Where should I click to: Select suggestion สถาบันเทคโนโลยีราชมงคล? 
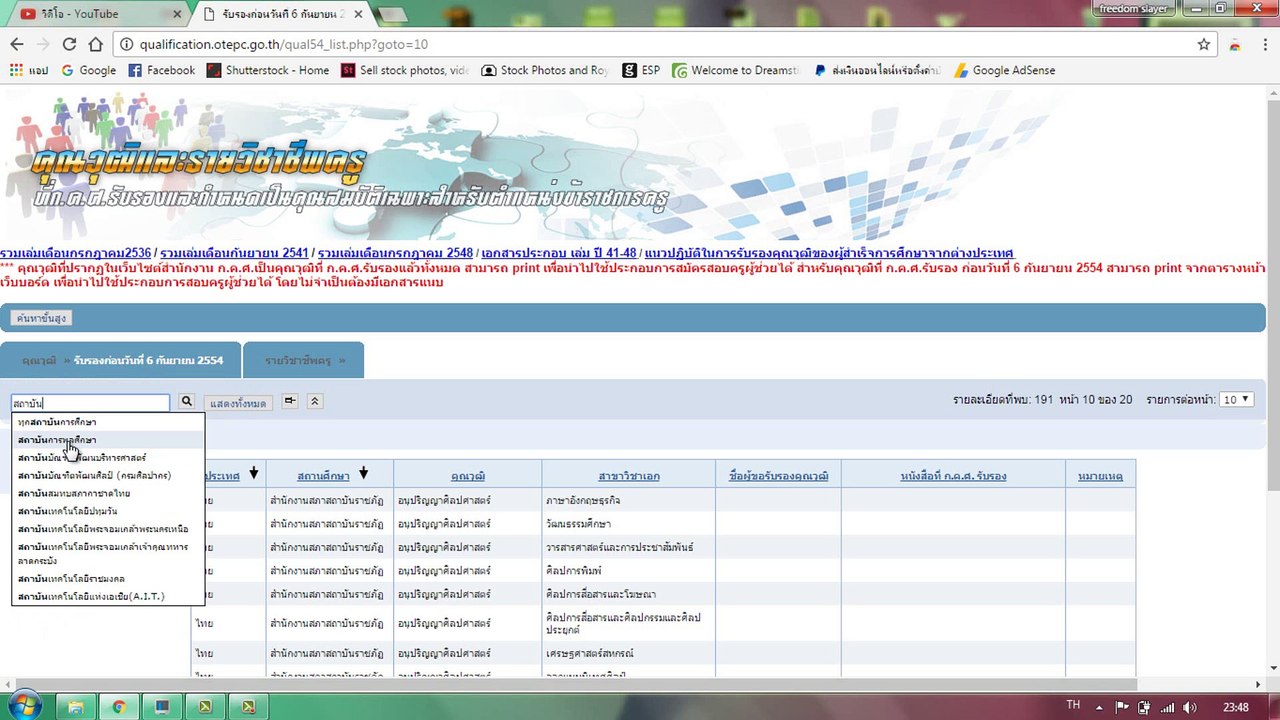(x=108, y=579)
